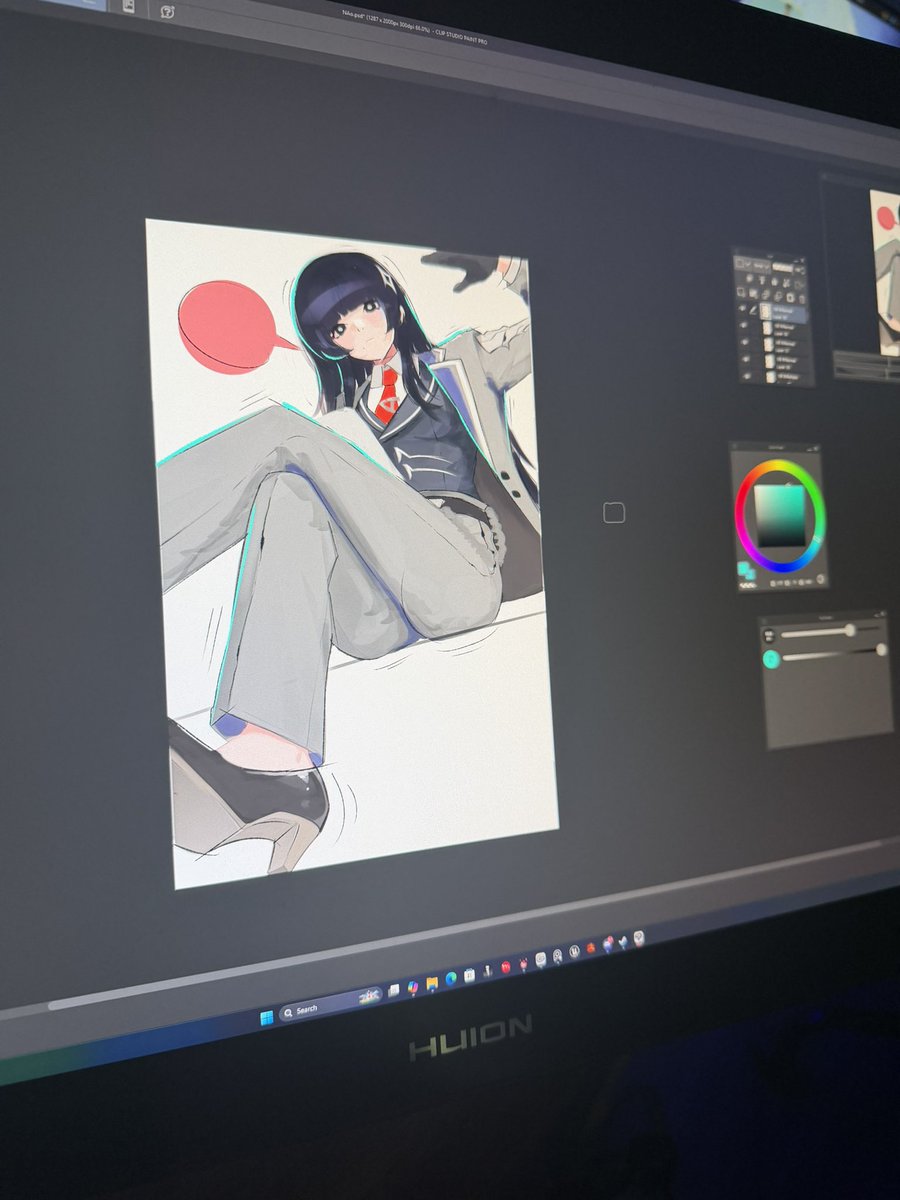Image resolution: width=900 pixels, height=1200 pixels.
Task: Click the teal circle icon beside the lower slider
Action: coord(771,659)
